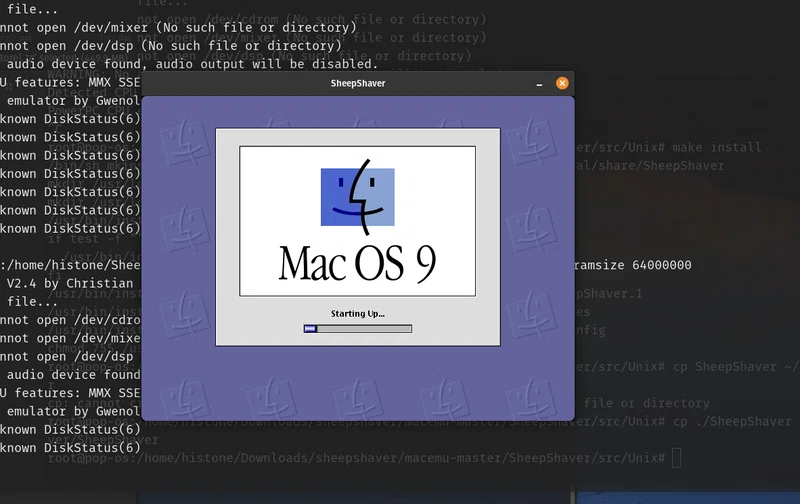Click the Mac OS 9 Finder face logo
800x504 pixels.
tap(358, 196)
